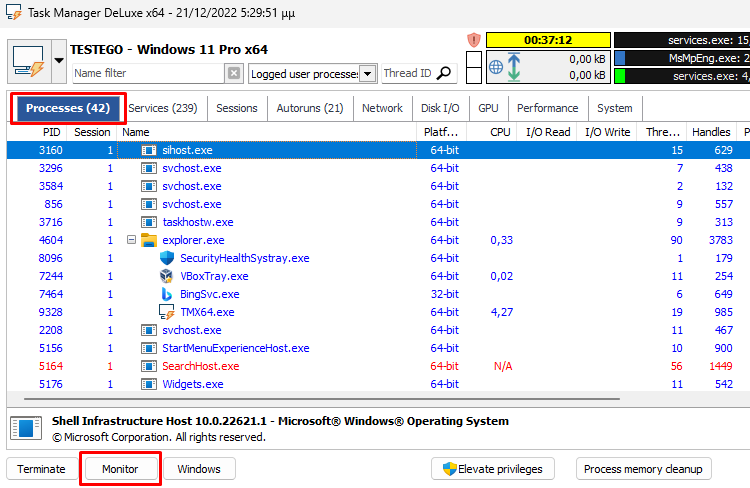Screen dimensions: 750x488
Task: Click the icon of svchost.exe PID 3296
Action: (x=149, y=168)
